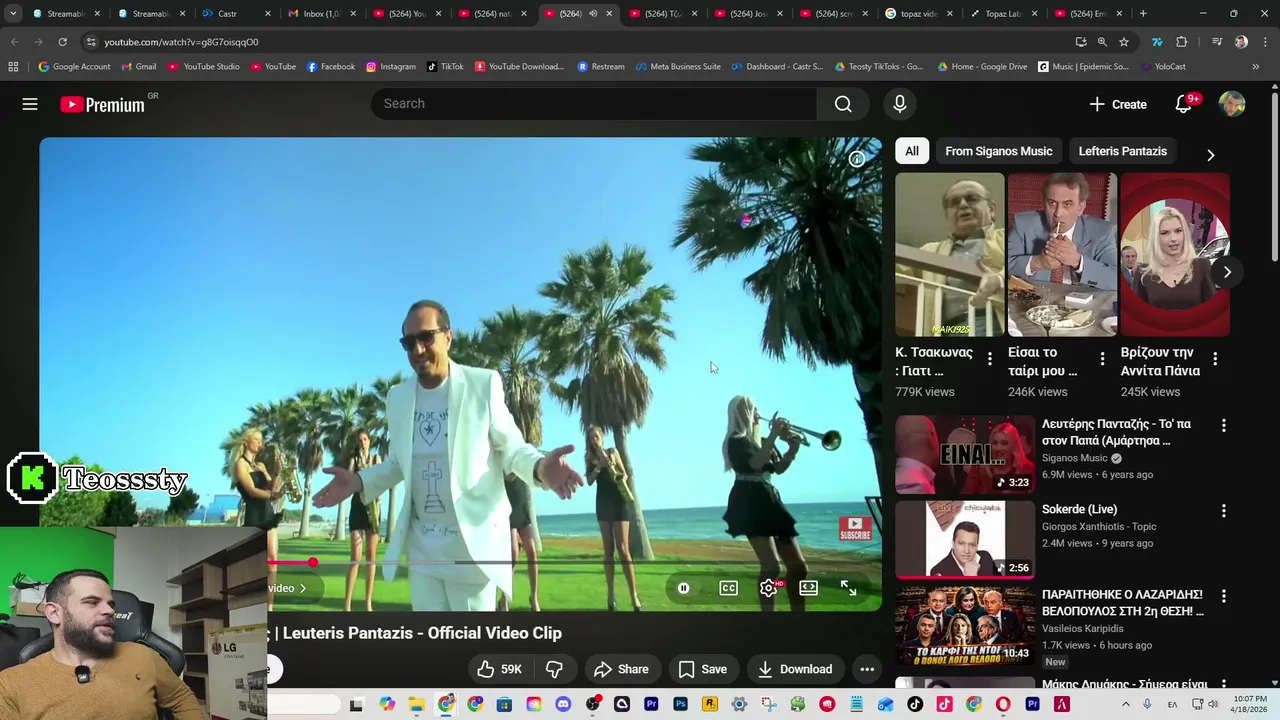This screenshot has height=720, width=1280.
Task: Toggle closed captions on the player
Action: (x=729, y=588)
